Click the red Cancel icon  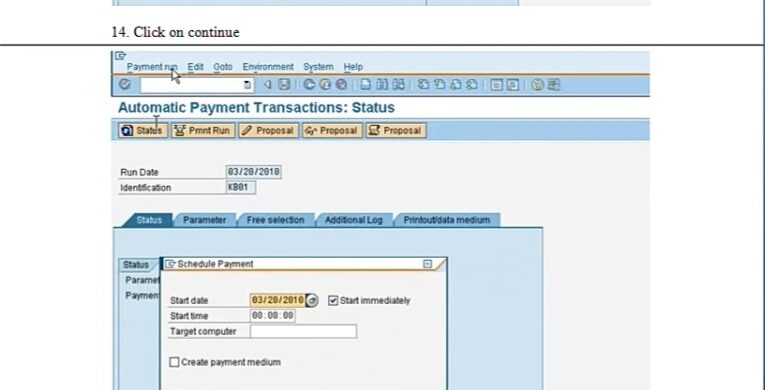(x=342, y=84)
